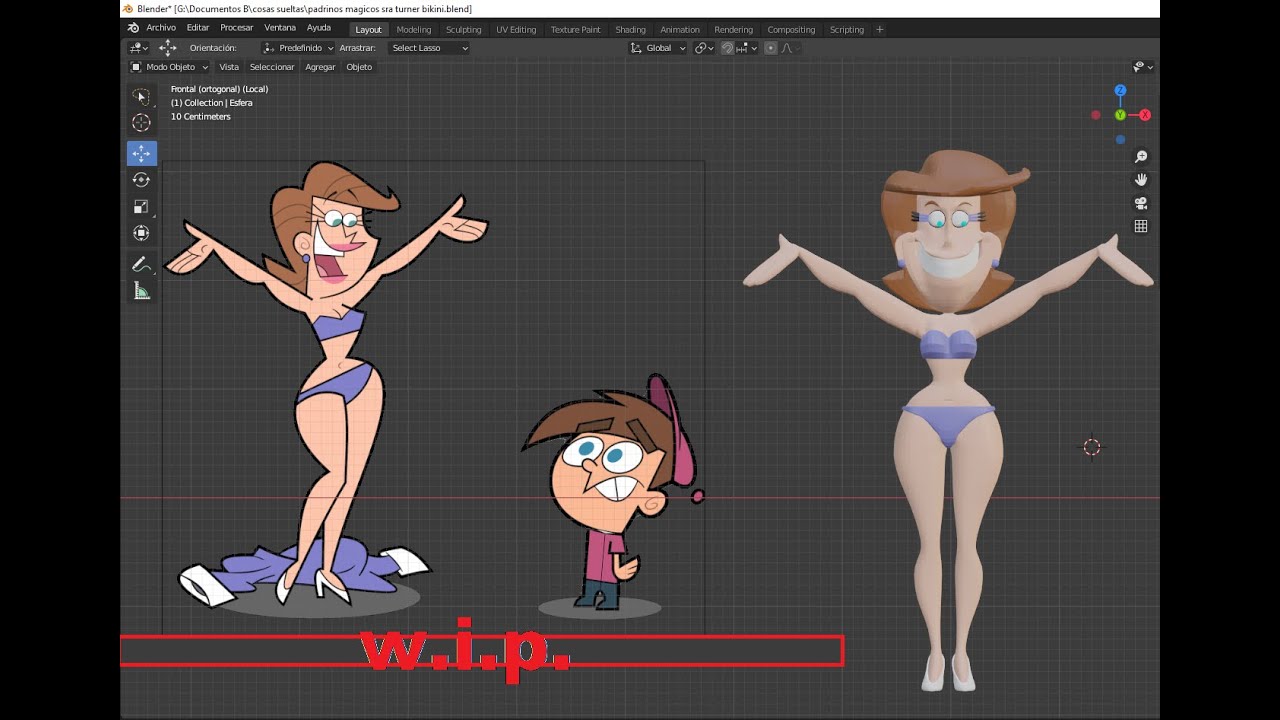Image resolution: width=1280 pixels, height=720 pixels.
Task: Click the Timmy Turner reference image
Action: coord(612,495)
